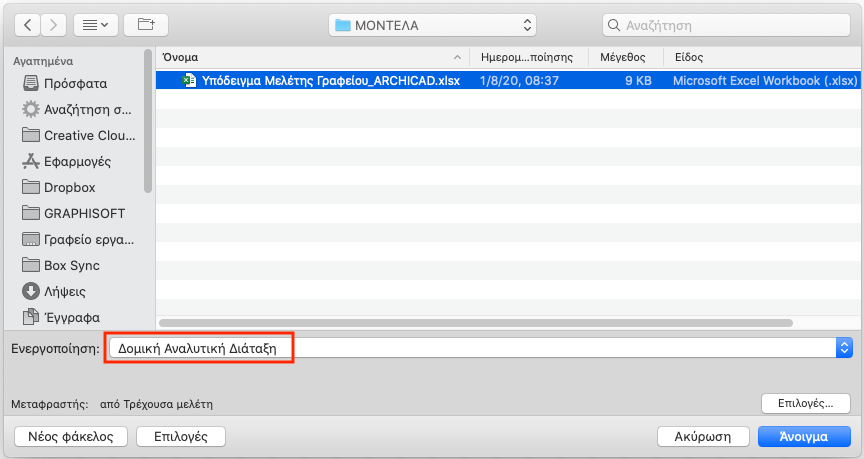The width and height of the screenshot is (864, 459).
Task: Click the bottom Επιλογές button
Action: [181, 436]
